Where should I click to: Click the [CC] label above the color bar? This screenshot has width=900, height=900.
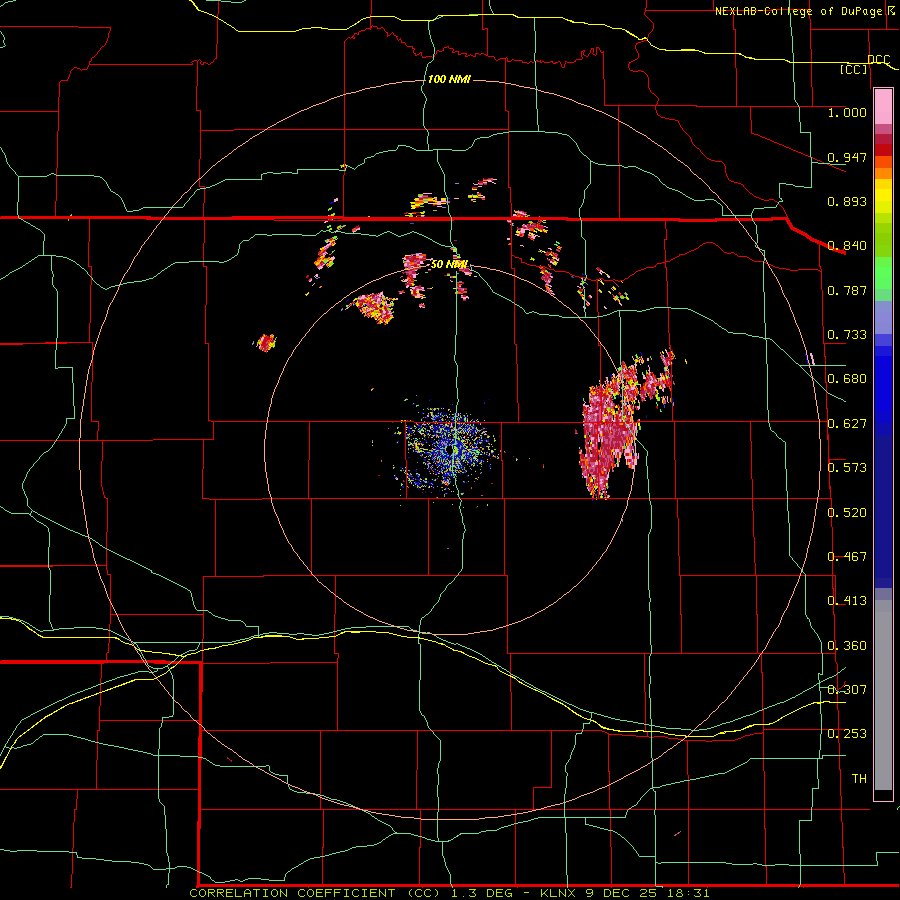click(x=854, y=69)
